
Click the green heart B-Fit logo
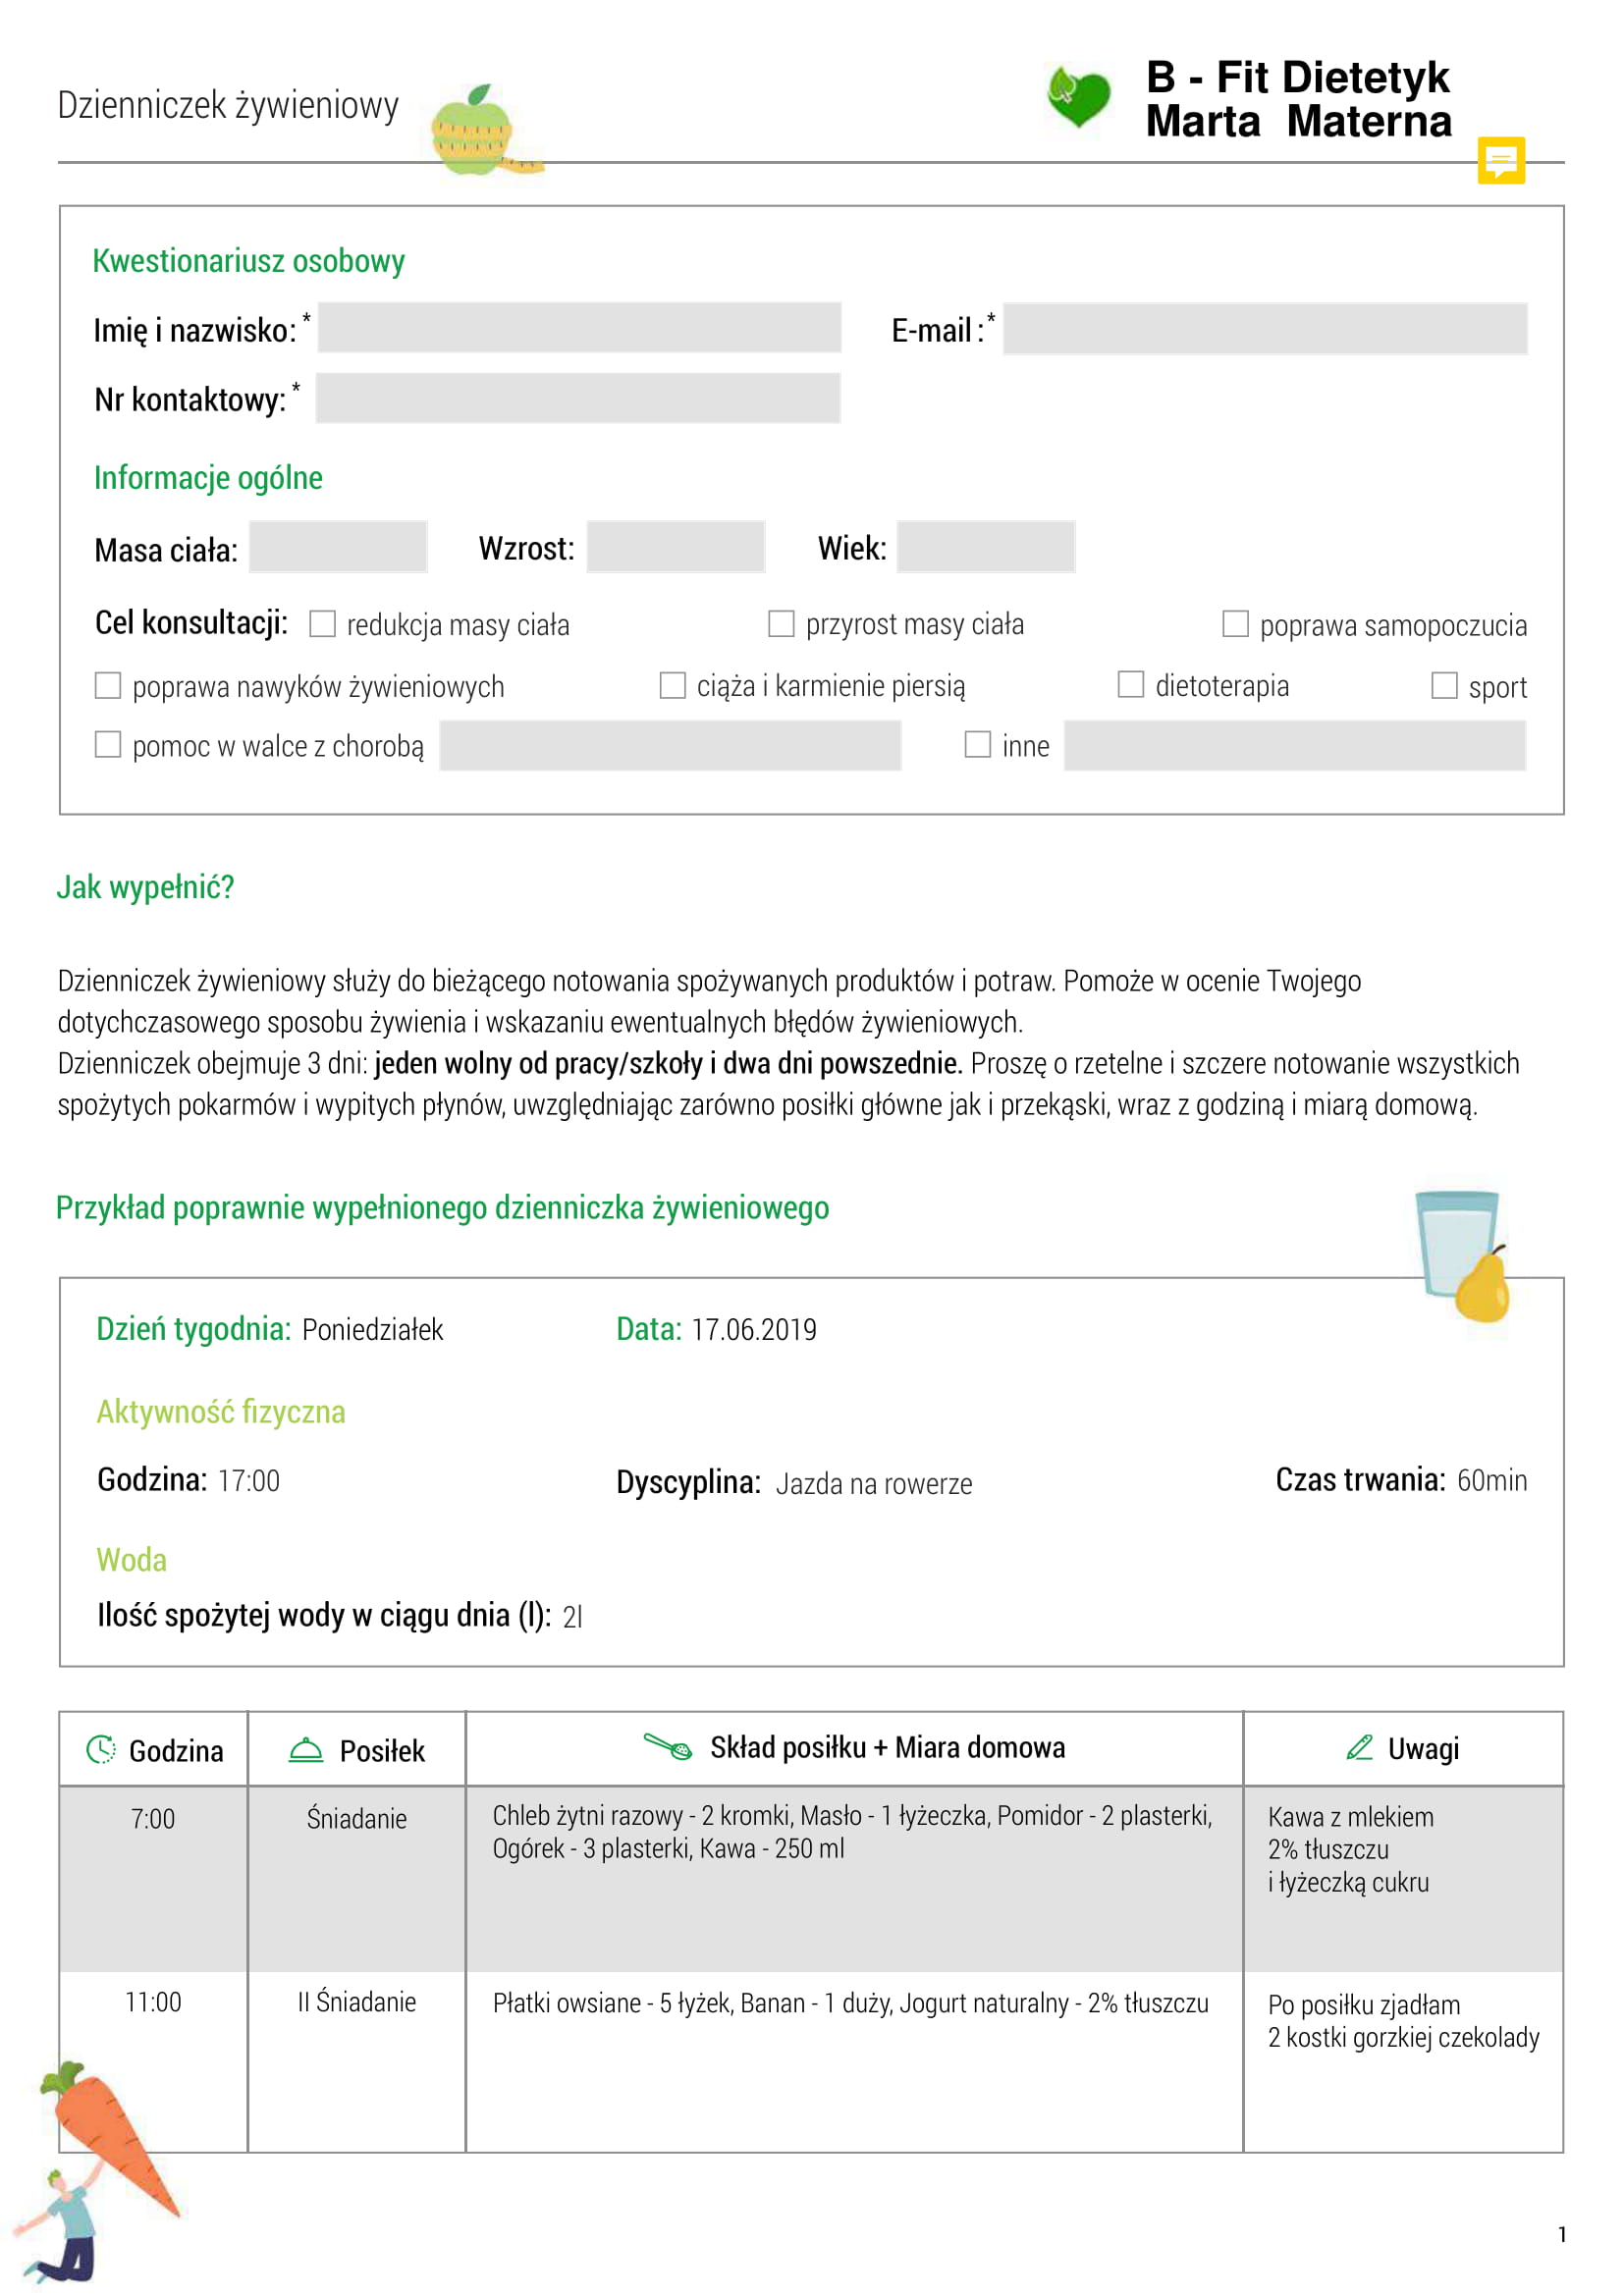[x=1078, y=97]
